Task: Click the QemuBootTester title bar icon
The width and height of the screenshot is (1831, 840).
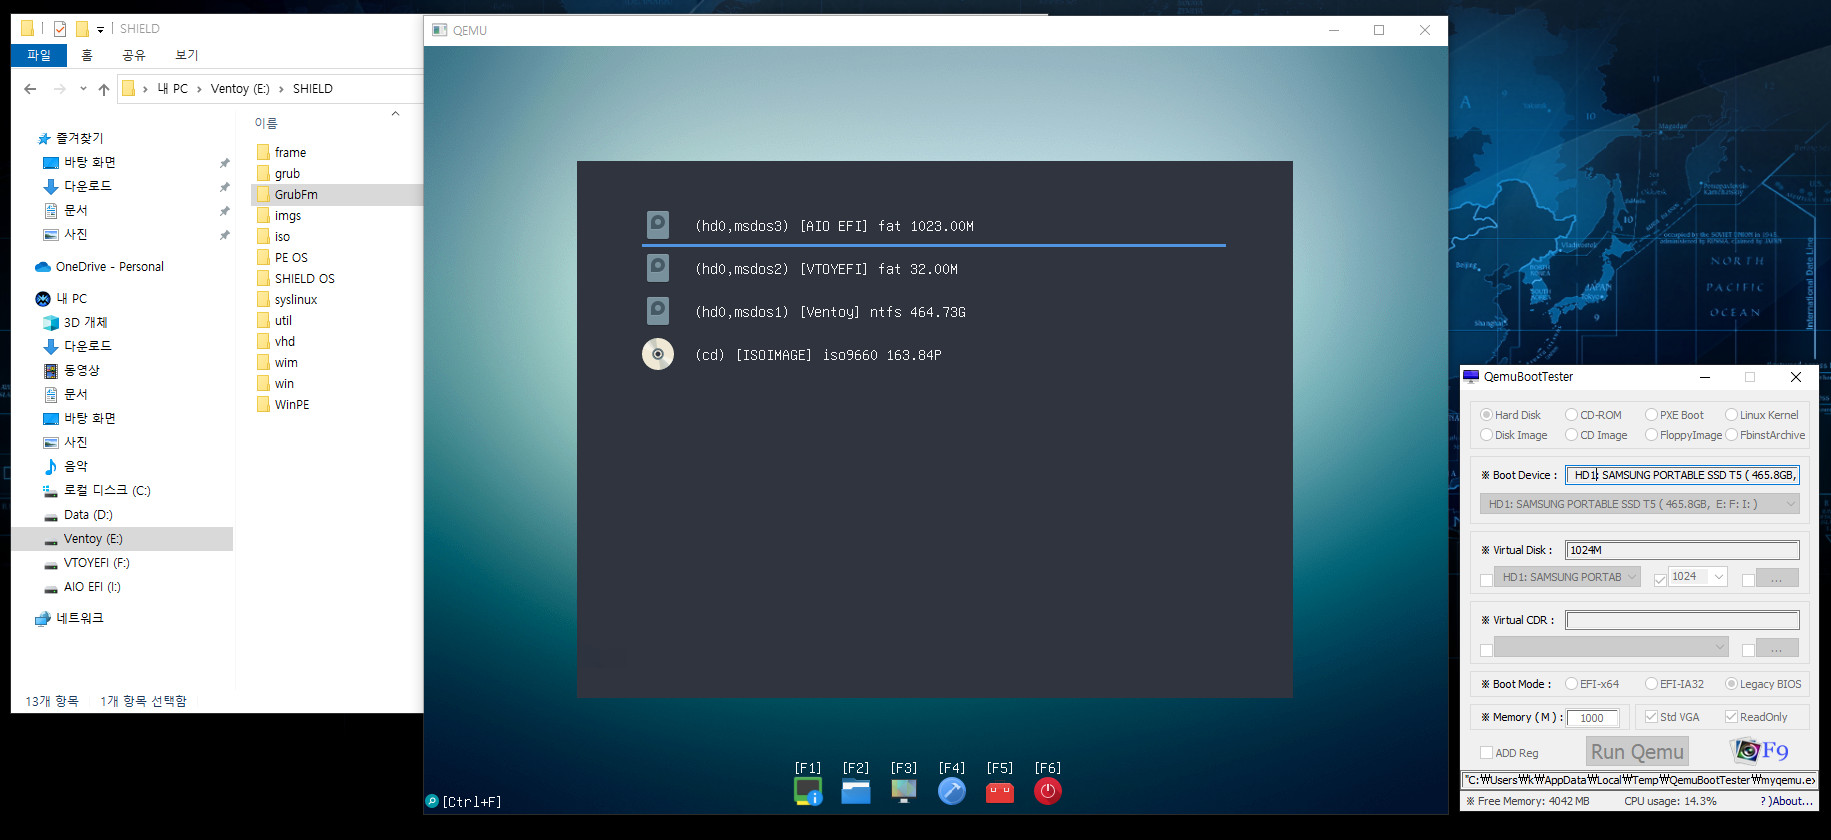Action: tap(1471, 377)
